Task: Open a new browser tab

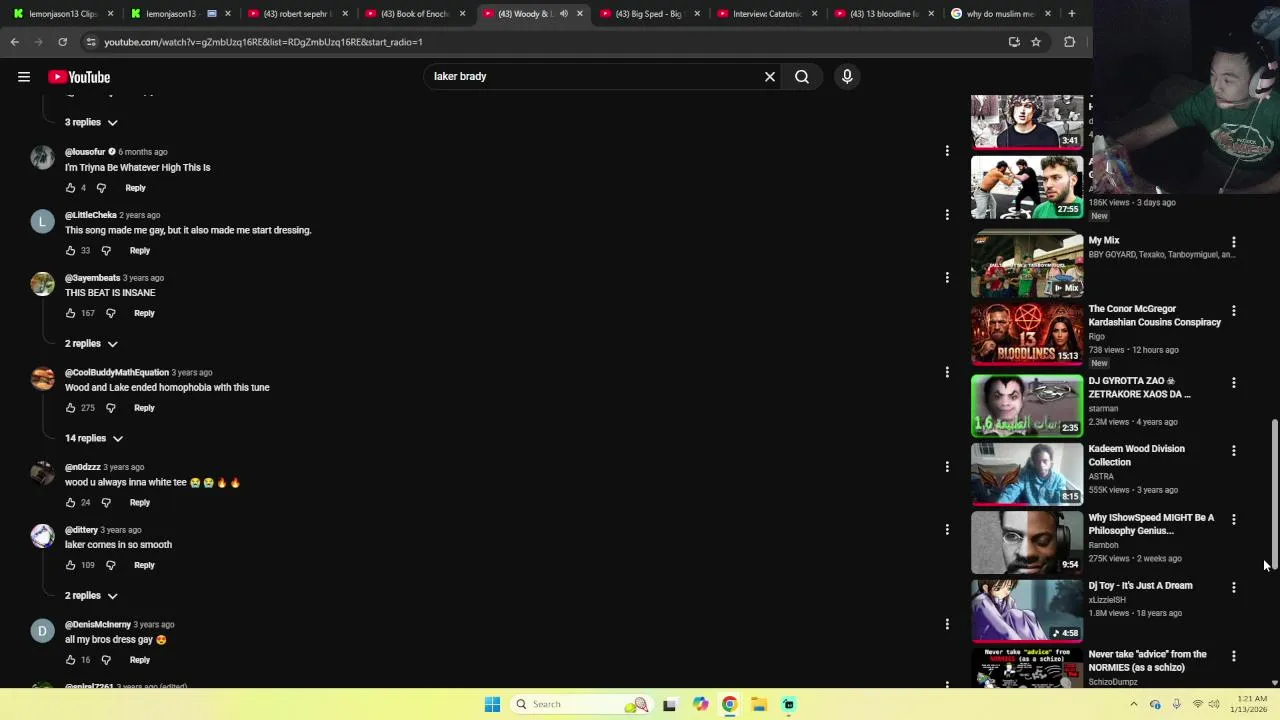Action: point(1072,14)
